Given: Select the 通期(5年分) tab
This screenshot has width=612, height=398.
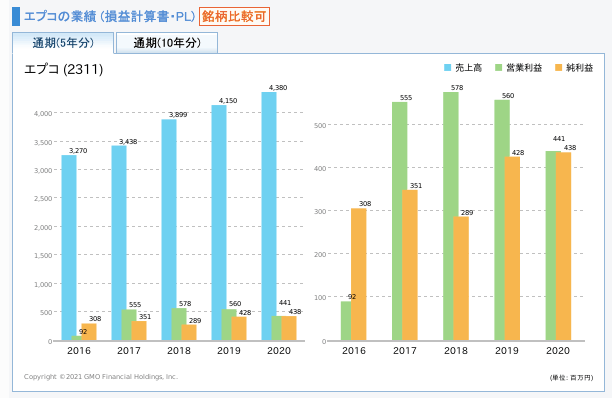Looking at the screenshot, I should point(63,43).
